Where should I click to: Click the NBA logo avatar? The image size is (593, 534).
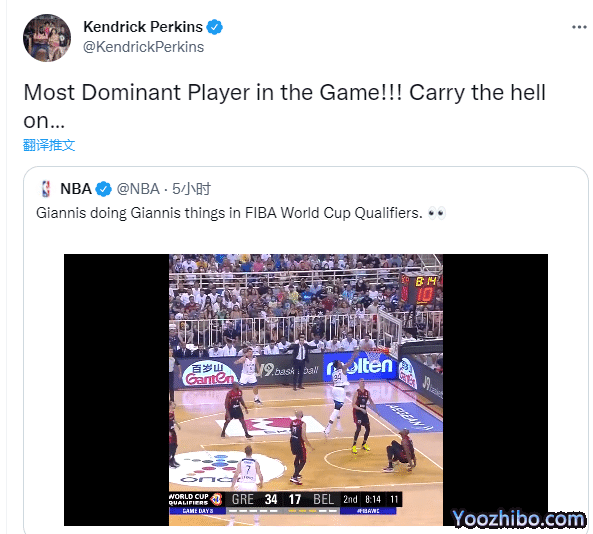46,189
